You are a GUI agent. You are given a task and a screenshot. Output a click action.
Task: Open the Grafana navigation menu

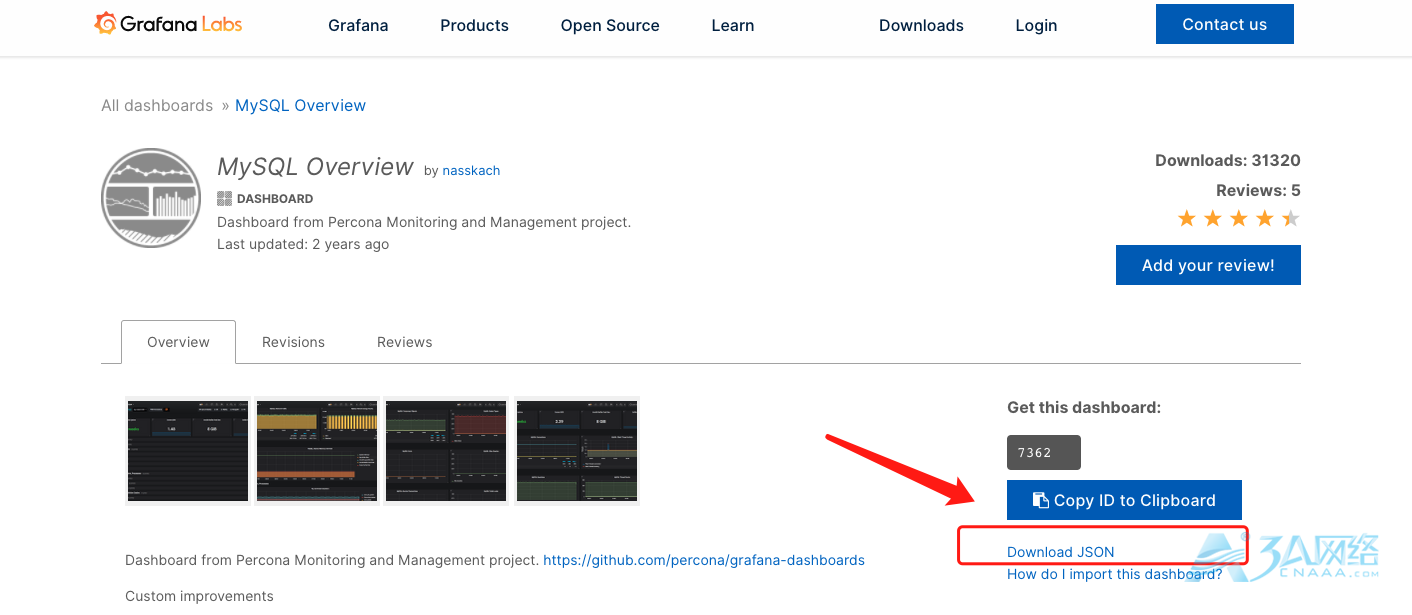(x=358, y=25)
